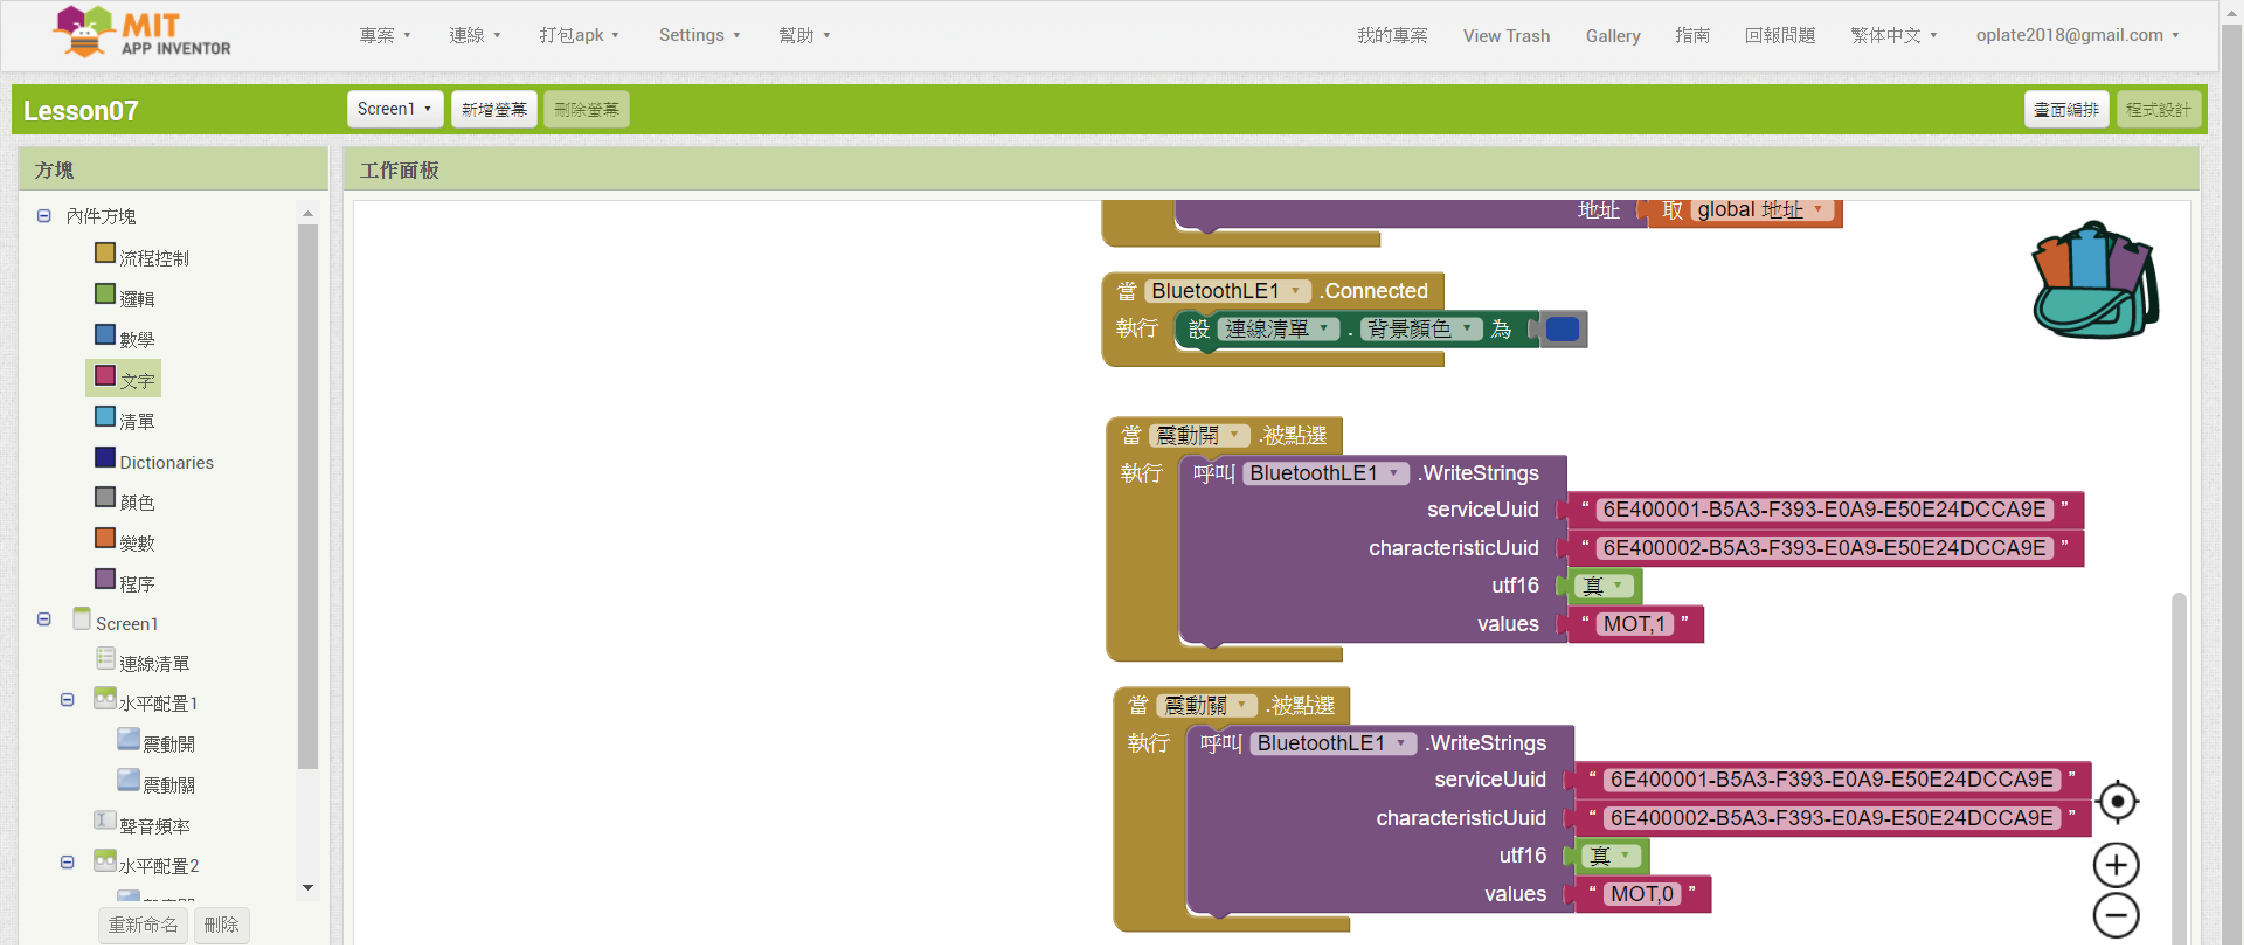Collapse the 內件方塊 tree section
The width and height of the screenshot is (2244, 945).
[44, 216]
